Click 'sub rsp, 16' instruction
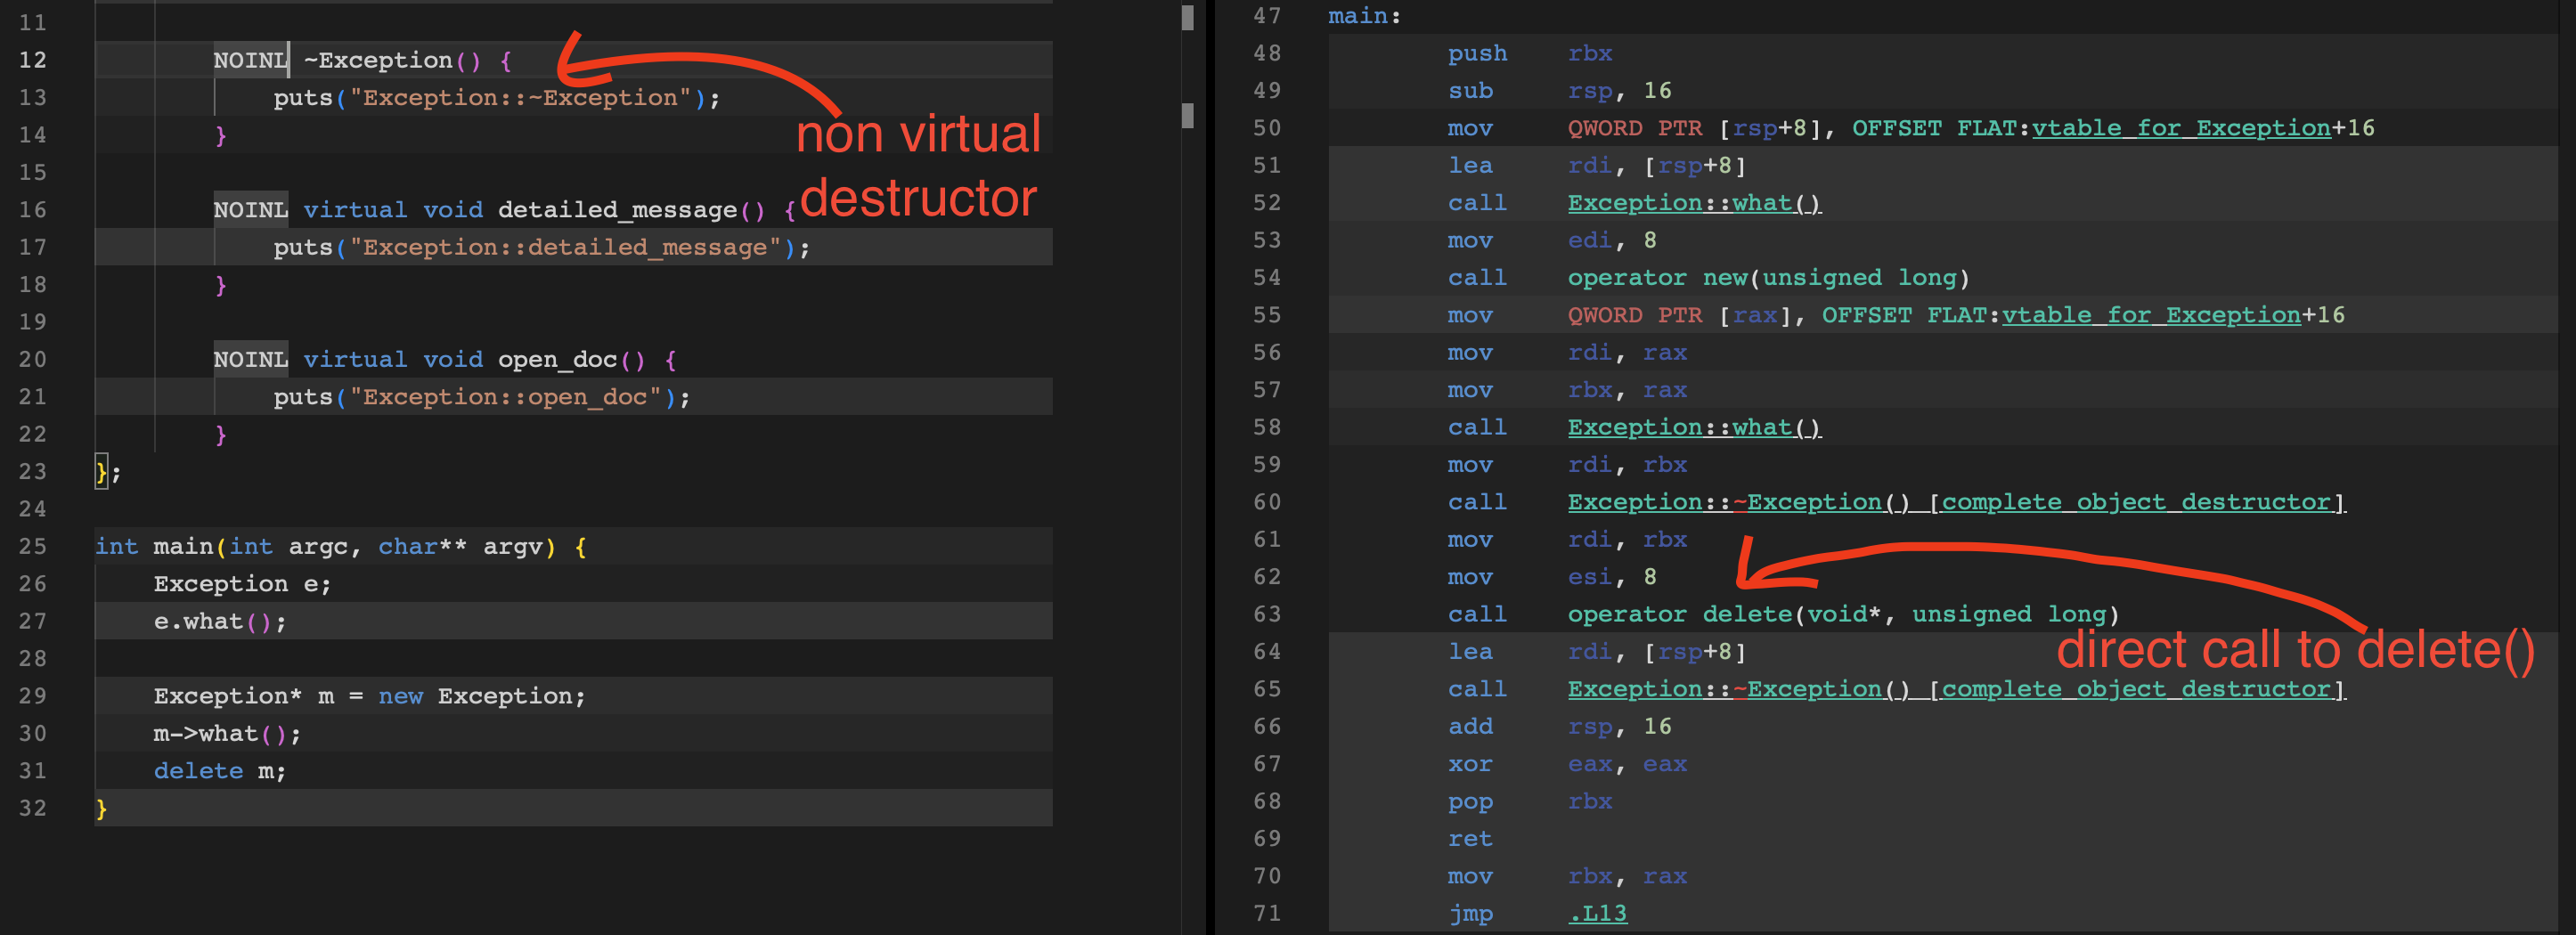The image size is (2576, 935). (1559, 91)
